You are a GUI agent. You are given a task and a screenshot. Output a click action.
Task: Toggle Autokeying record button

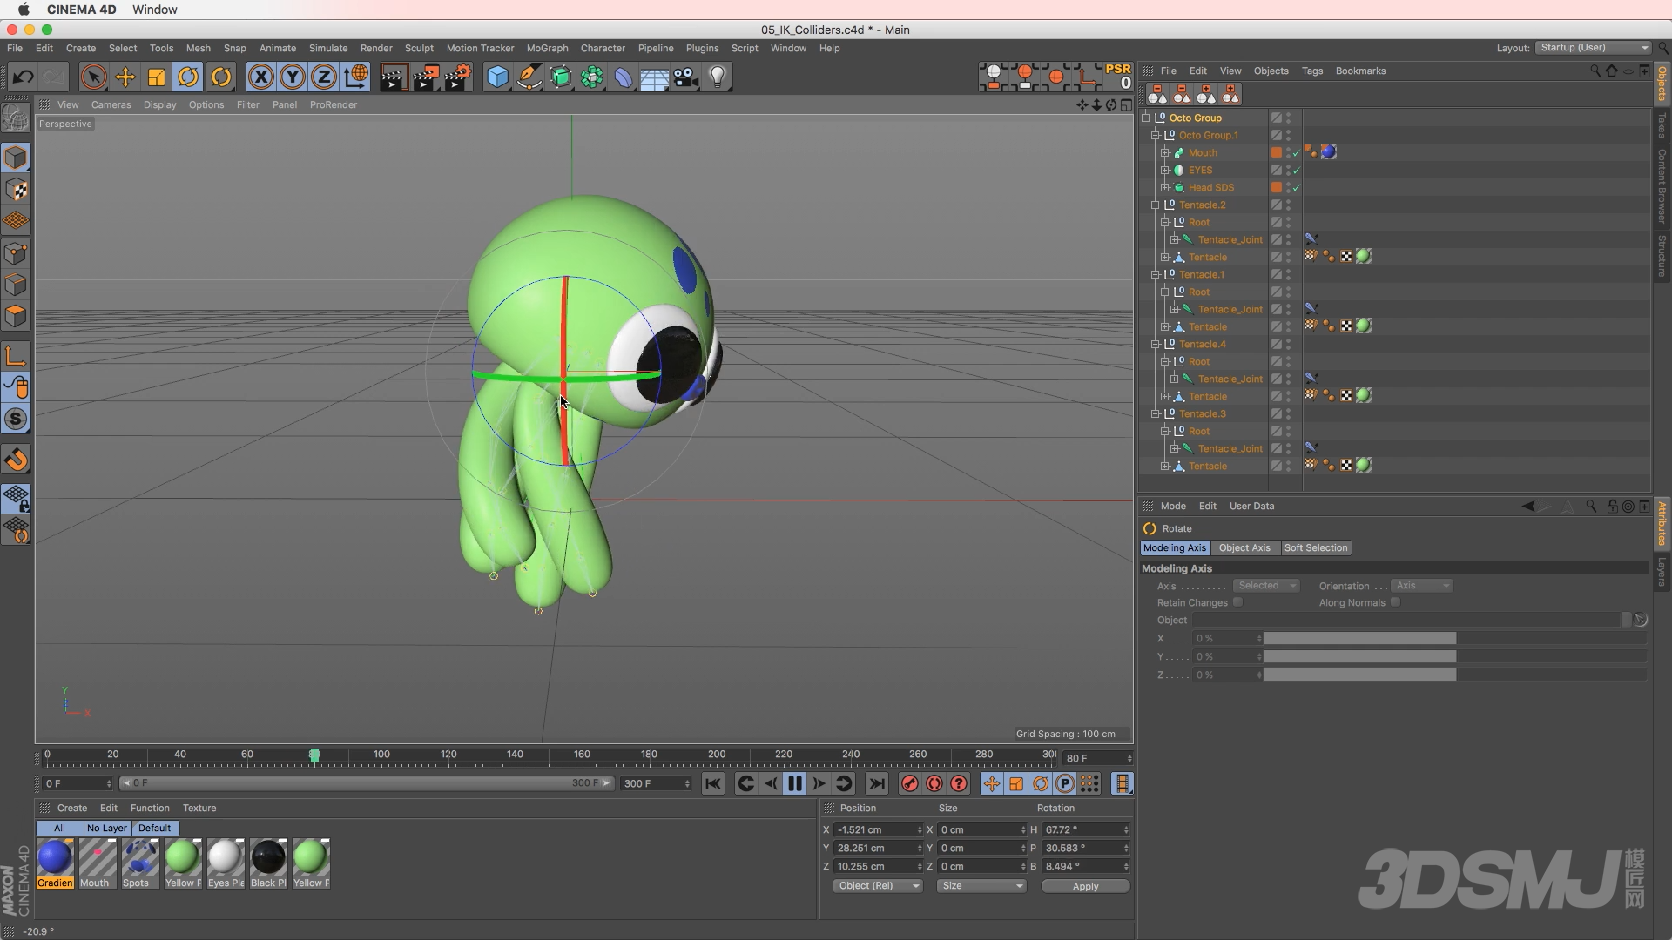(x=934, y=784)
